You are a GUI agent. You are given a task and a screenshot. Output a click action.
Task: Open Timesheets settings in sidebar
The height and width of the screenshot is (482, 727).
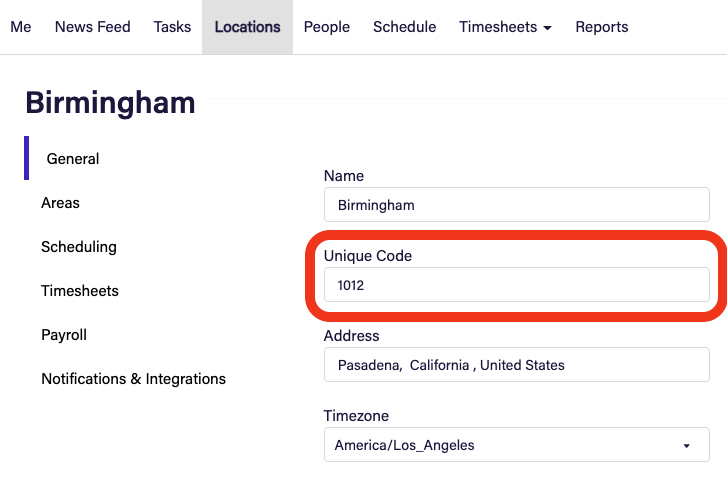pyautogui.click(x=80, y=291)
